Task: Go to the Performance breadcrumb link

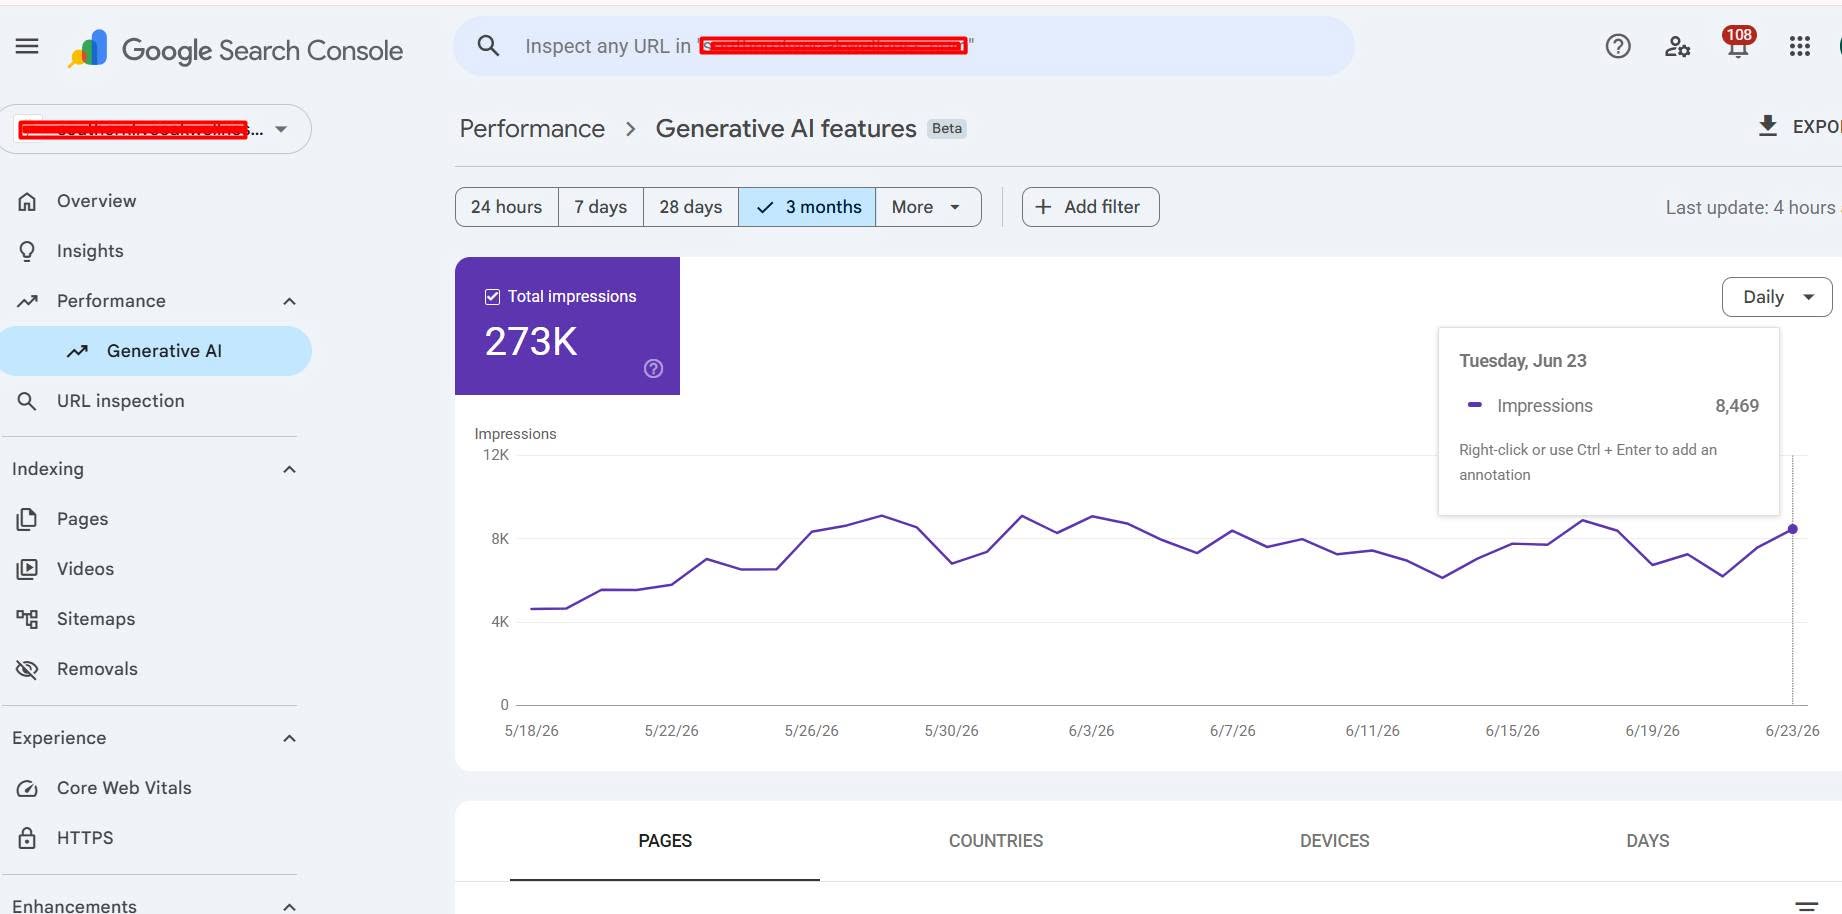Action: [x=532, y=129]
